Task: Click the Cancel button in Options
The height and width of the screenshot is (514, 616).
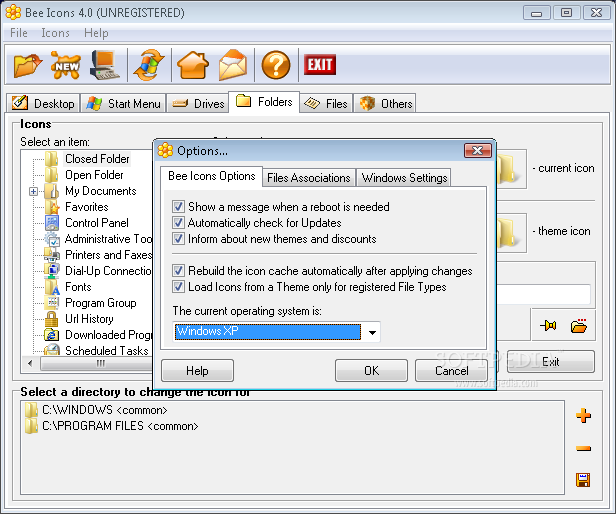Action: [451, 371]
